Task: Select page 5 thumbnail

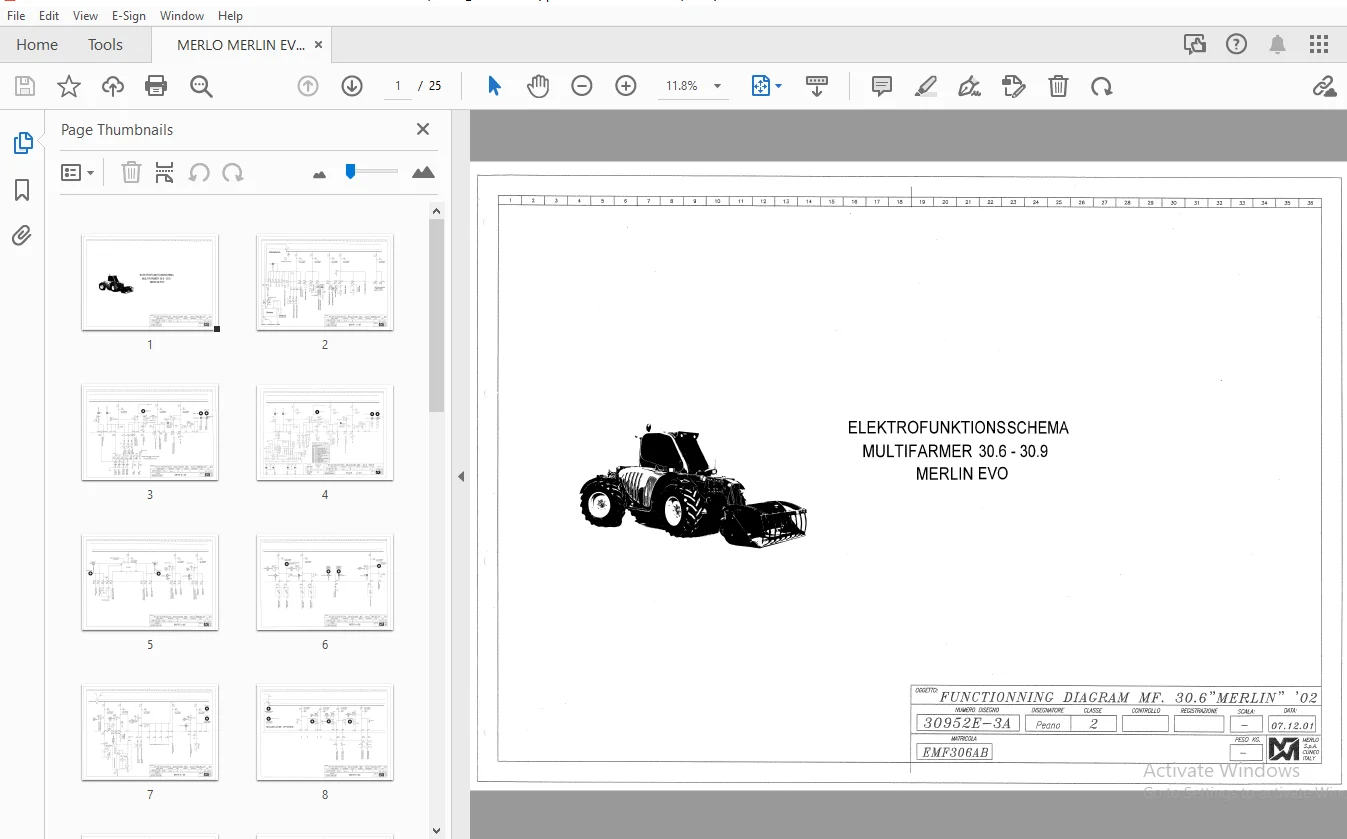Action: (150, 583)
